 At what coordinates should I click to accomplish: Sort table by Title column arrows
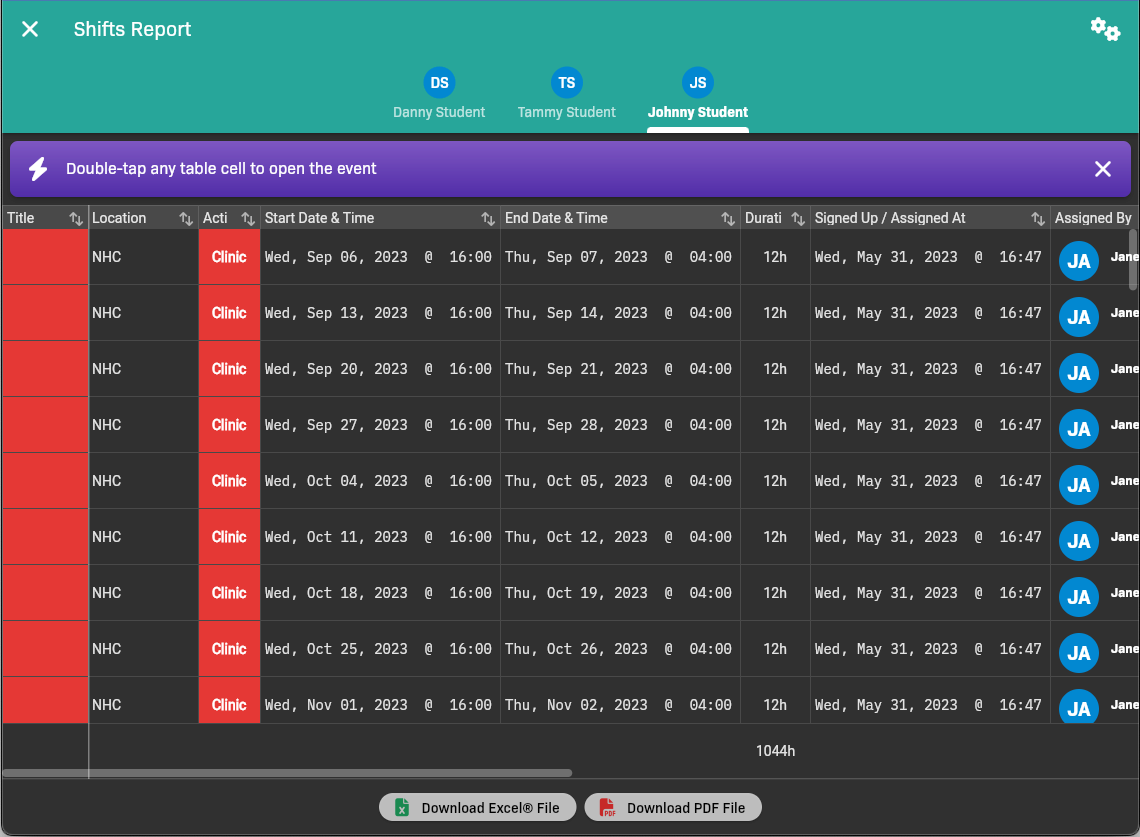point(76,218)
